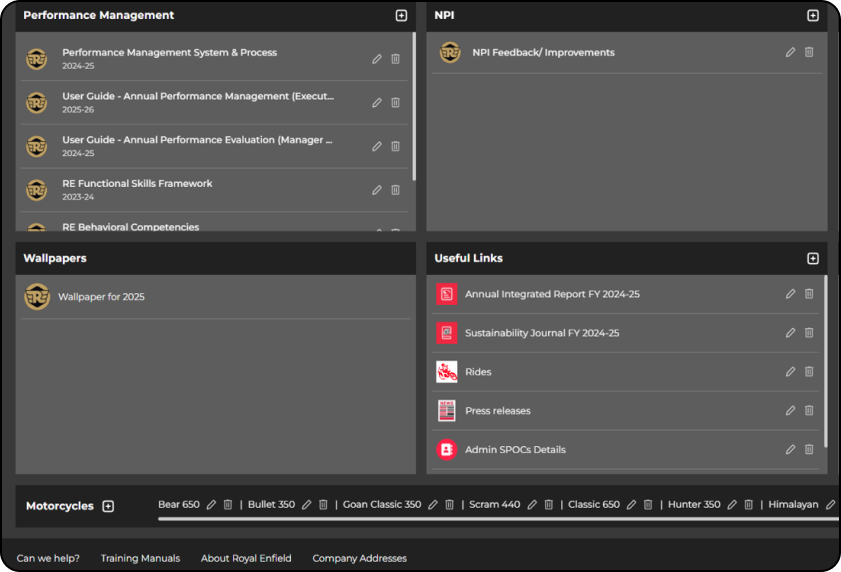Edit the Hunter 350 motorcycle
The image size is (841, 572).
pos(732,505)
